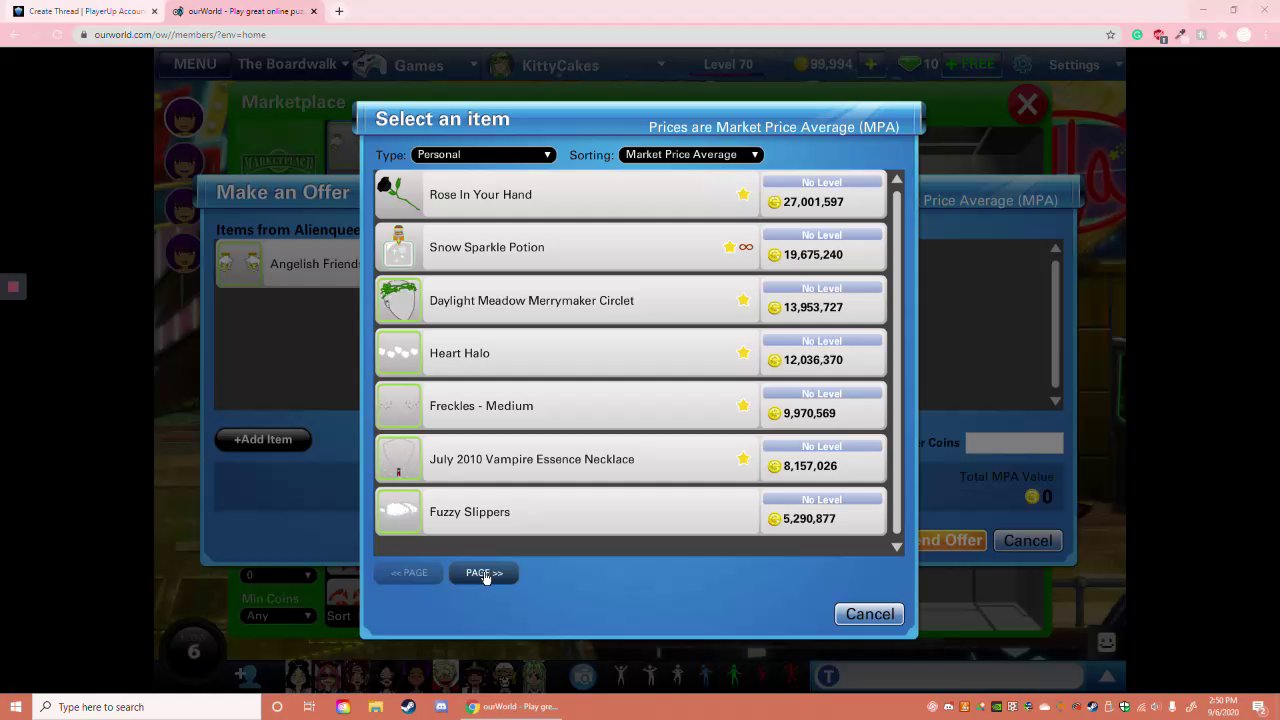Click the Send Offer button
Image resolution: width=1280 pixels, height=720 pixels.
pyautogui.click(x=950, y=541)
